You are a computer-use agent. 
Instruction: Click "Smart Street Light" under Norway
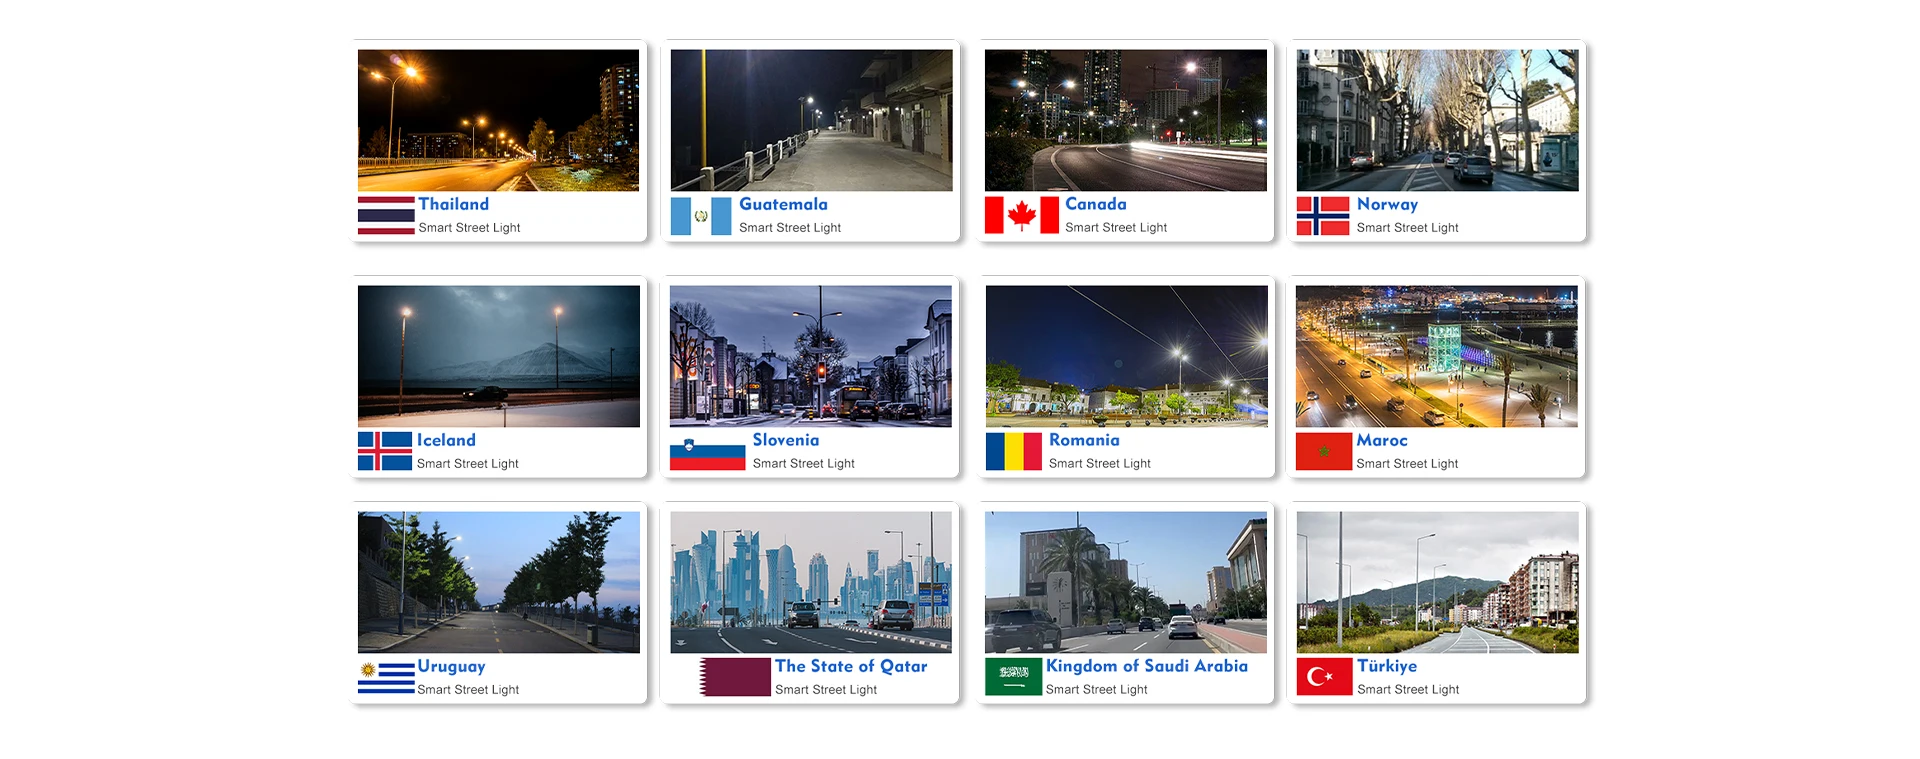click(x=1408, y=228)
